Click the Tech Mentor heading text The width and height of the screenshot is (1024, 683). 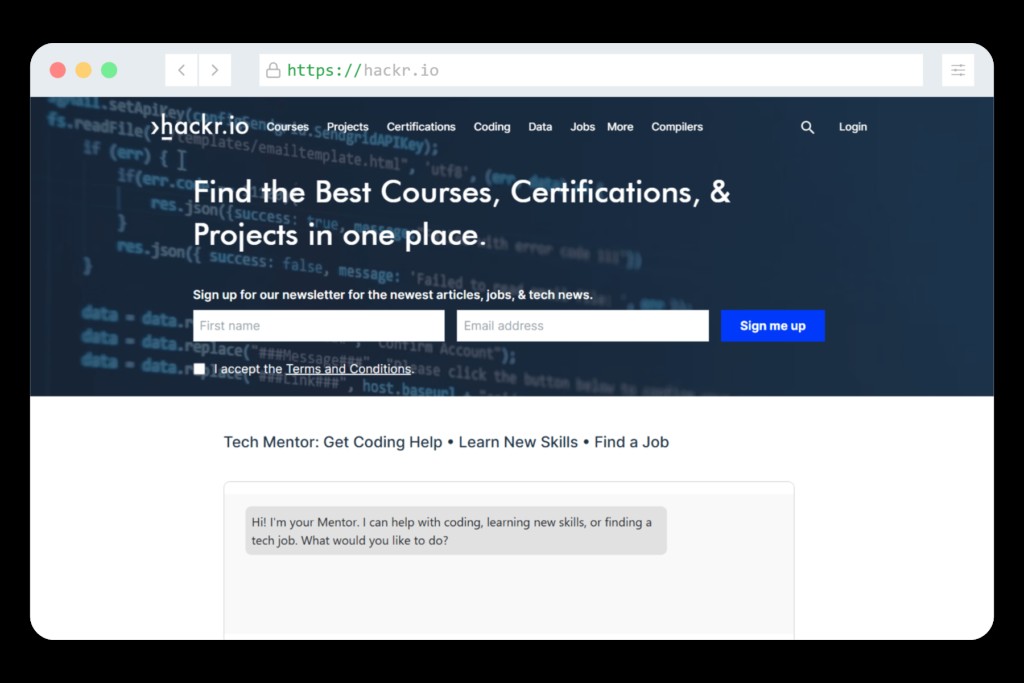click(x=446, y=442)
